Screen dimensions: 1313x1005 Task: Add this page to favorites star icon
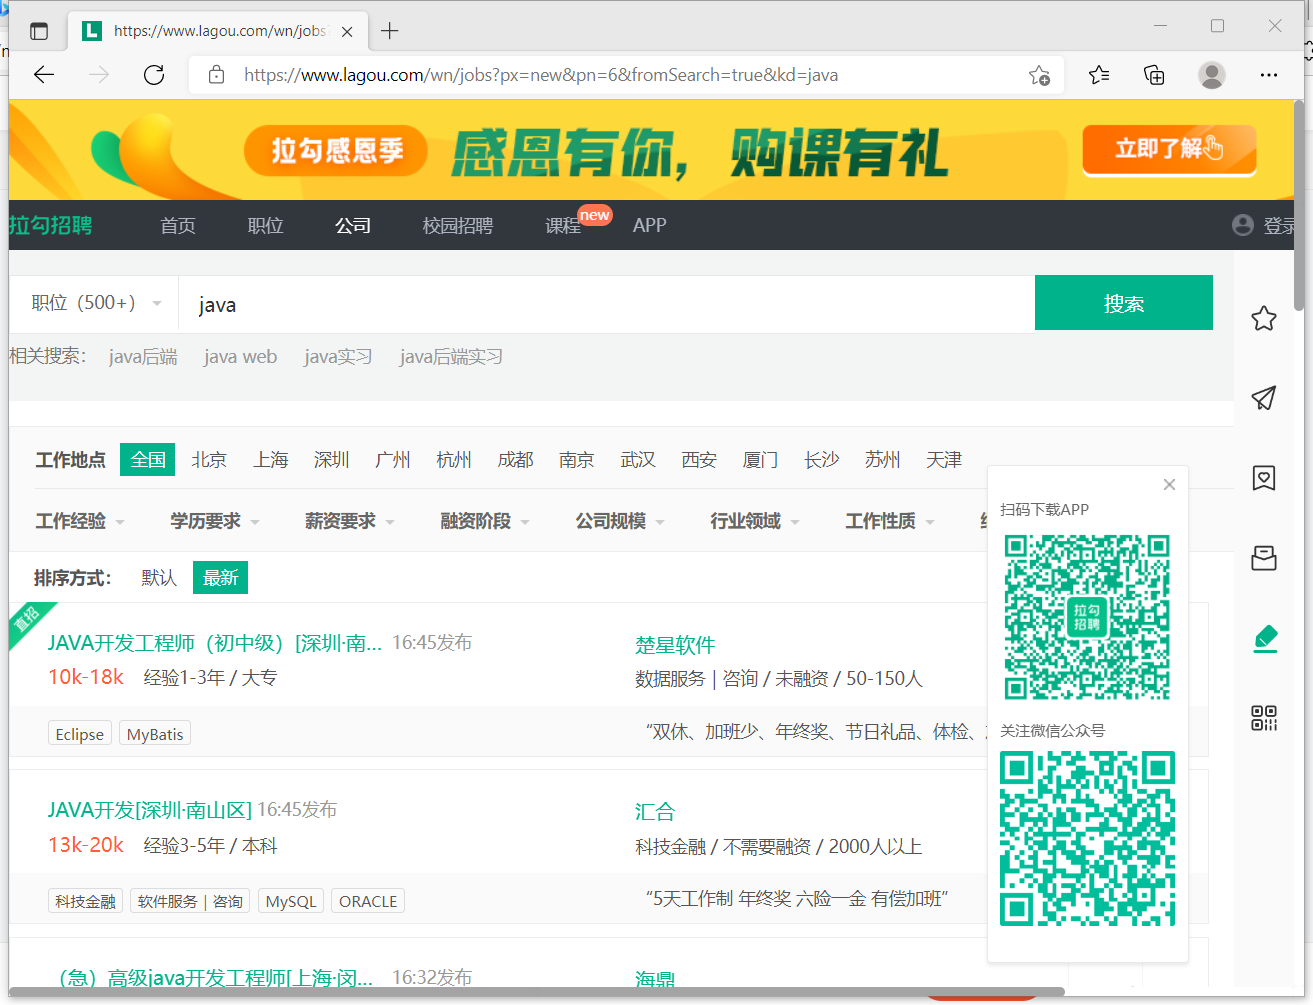coord(1040,75)
